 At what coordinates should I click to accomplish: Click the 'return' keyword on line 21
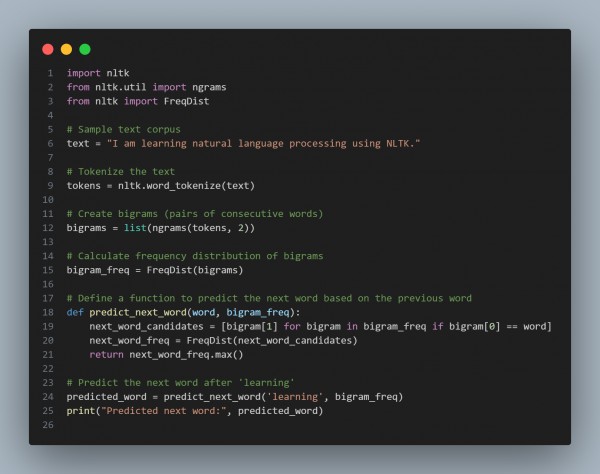(x=106, y=355)
